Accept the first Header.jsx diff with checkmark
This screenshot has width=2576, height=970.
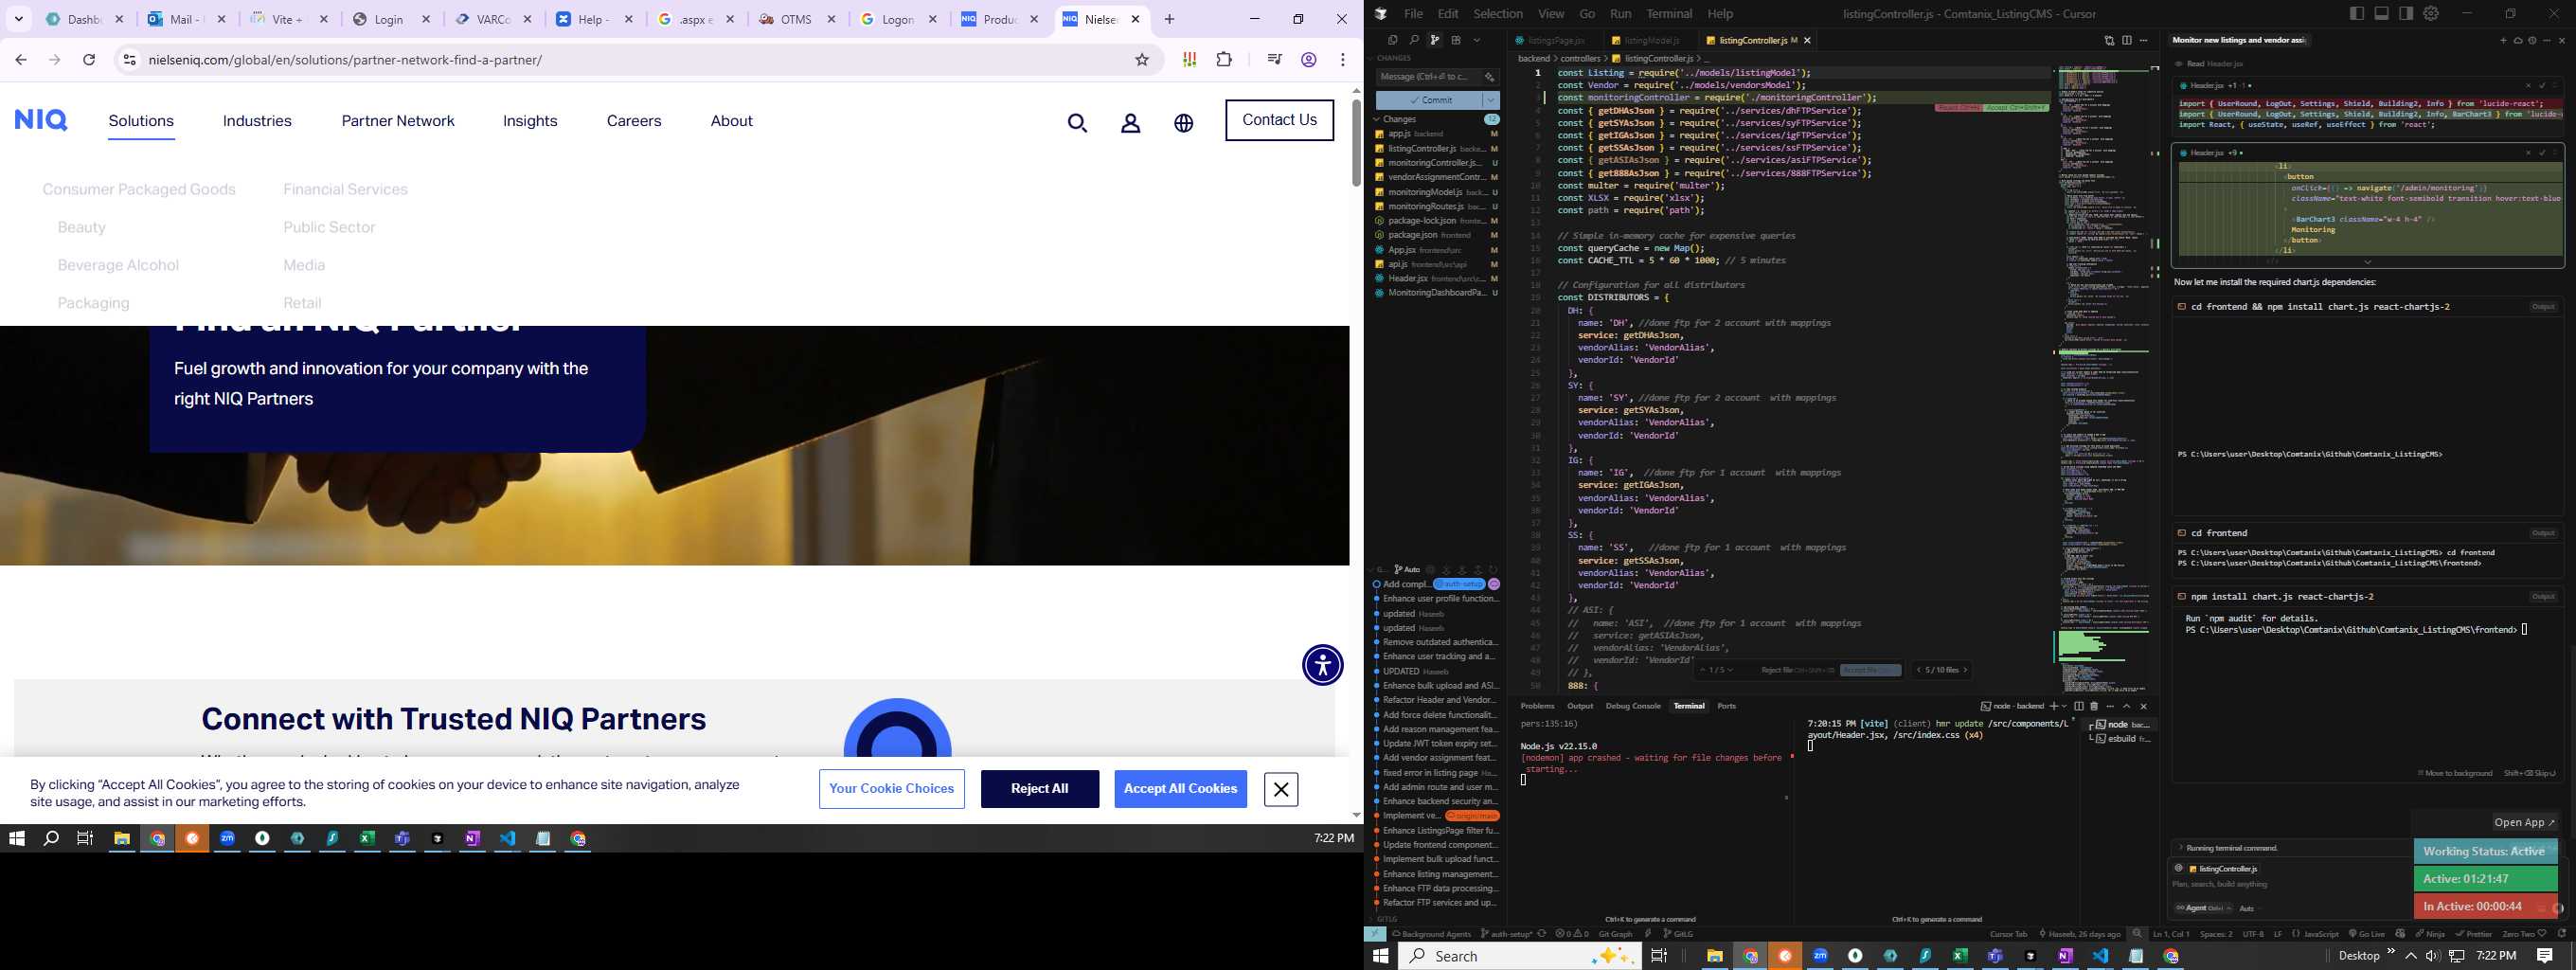click(2542, 85)
